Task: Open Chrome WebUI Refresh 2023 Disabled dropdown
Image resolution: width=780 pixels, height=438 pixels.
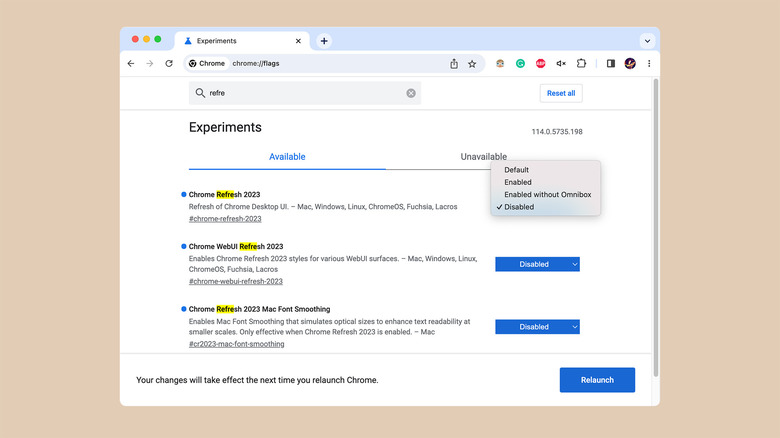Action: 537,264
